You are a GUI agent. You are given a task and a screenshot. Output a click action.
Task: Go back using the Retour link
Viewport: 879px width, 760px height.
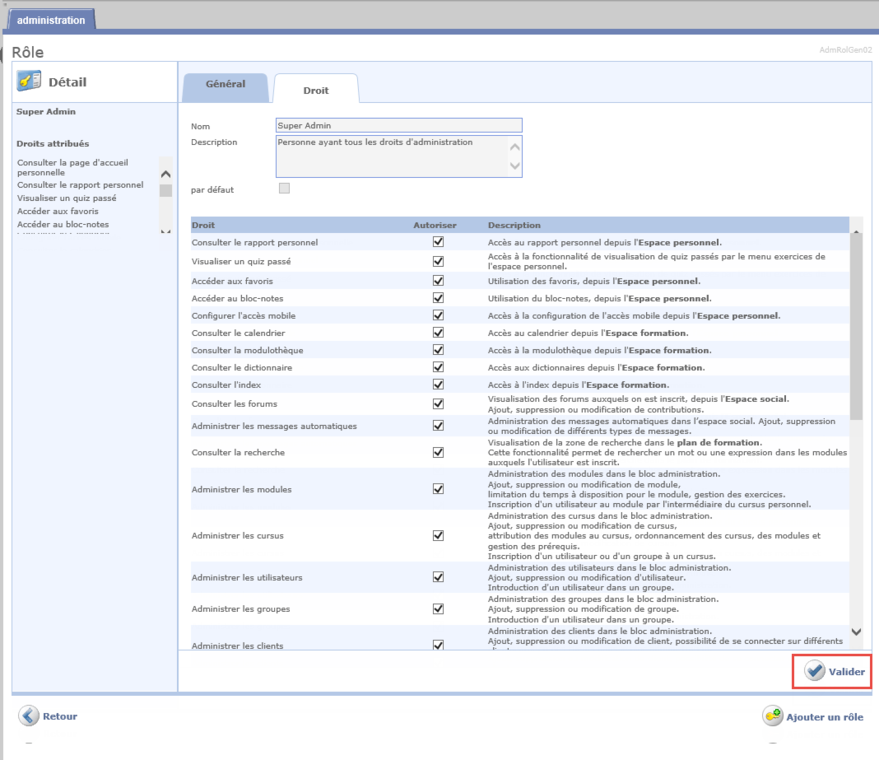tap(59, 716)
